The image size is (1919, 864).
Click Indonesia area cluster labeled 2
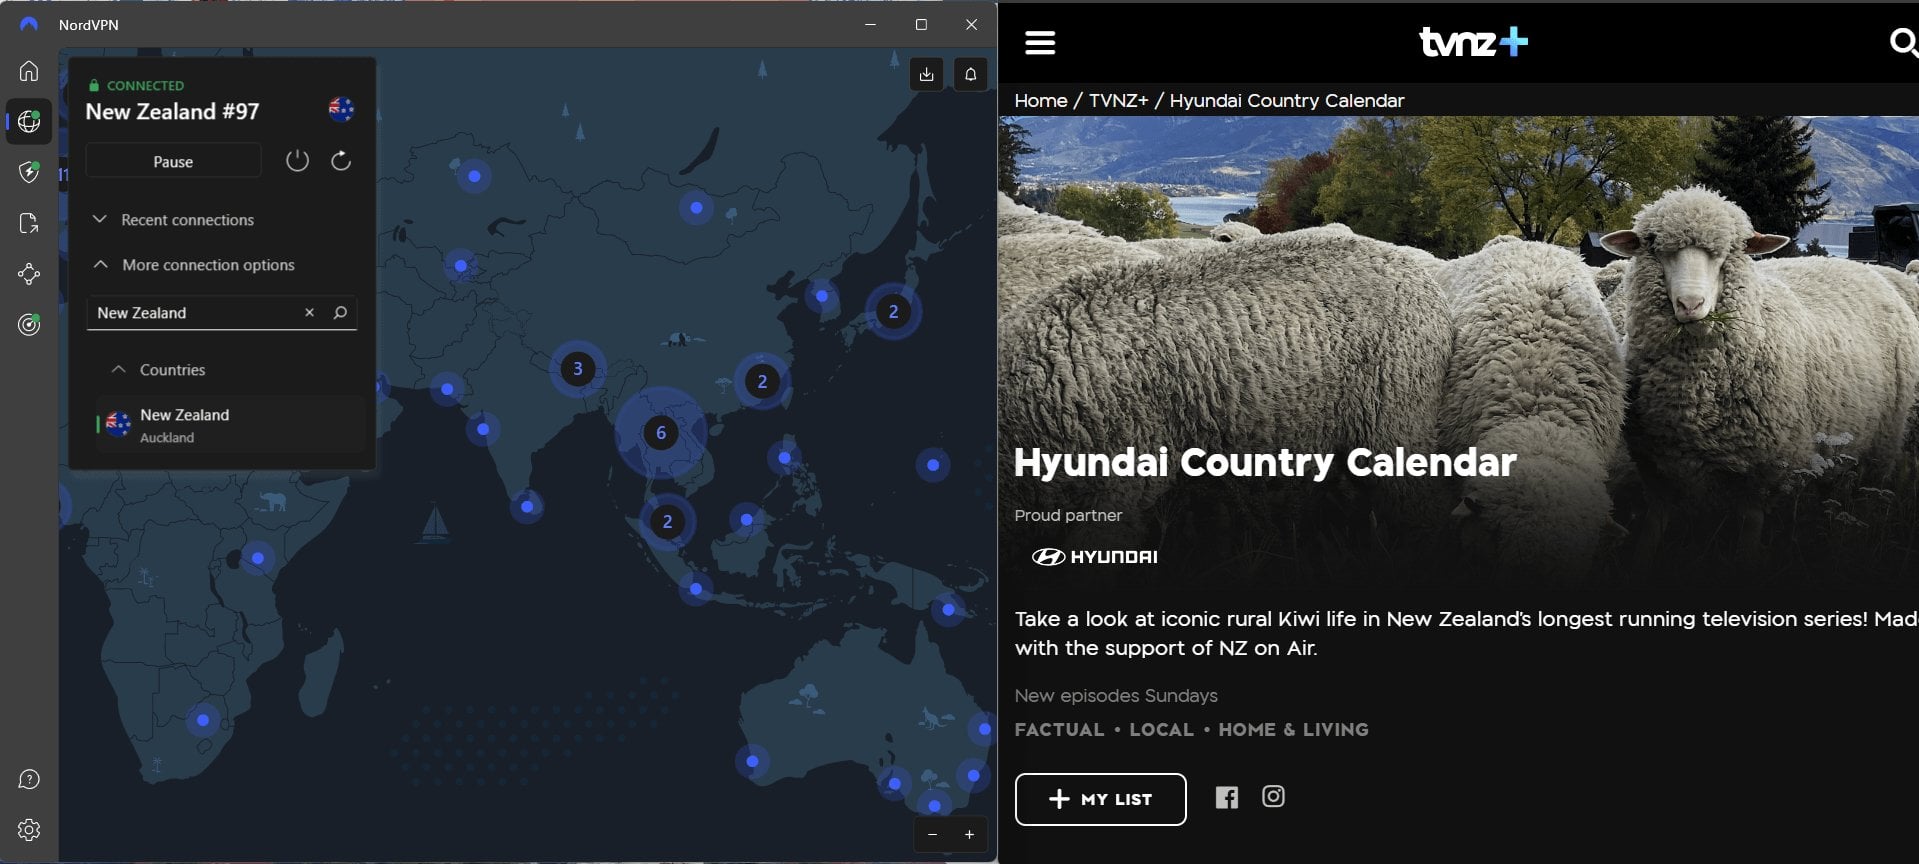pyautogui.click(x=667, y=522)
